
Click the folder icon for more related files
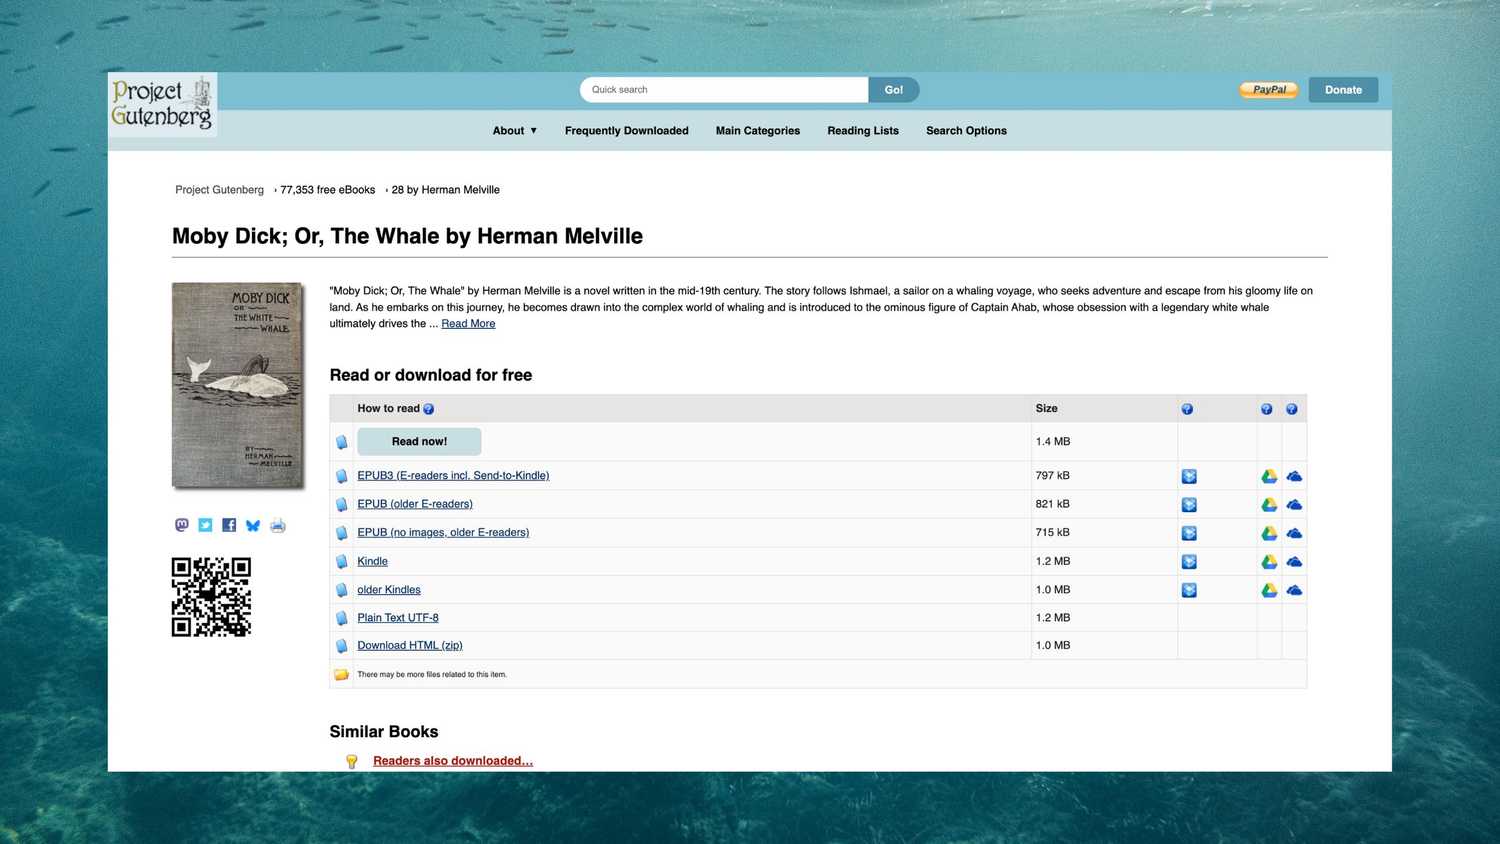[x=341, y=674]
